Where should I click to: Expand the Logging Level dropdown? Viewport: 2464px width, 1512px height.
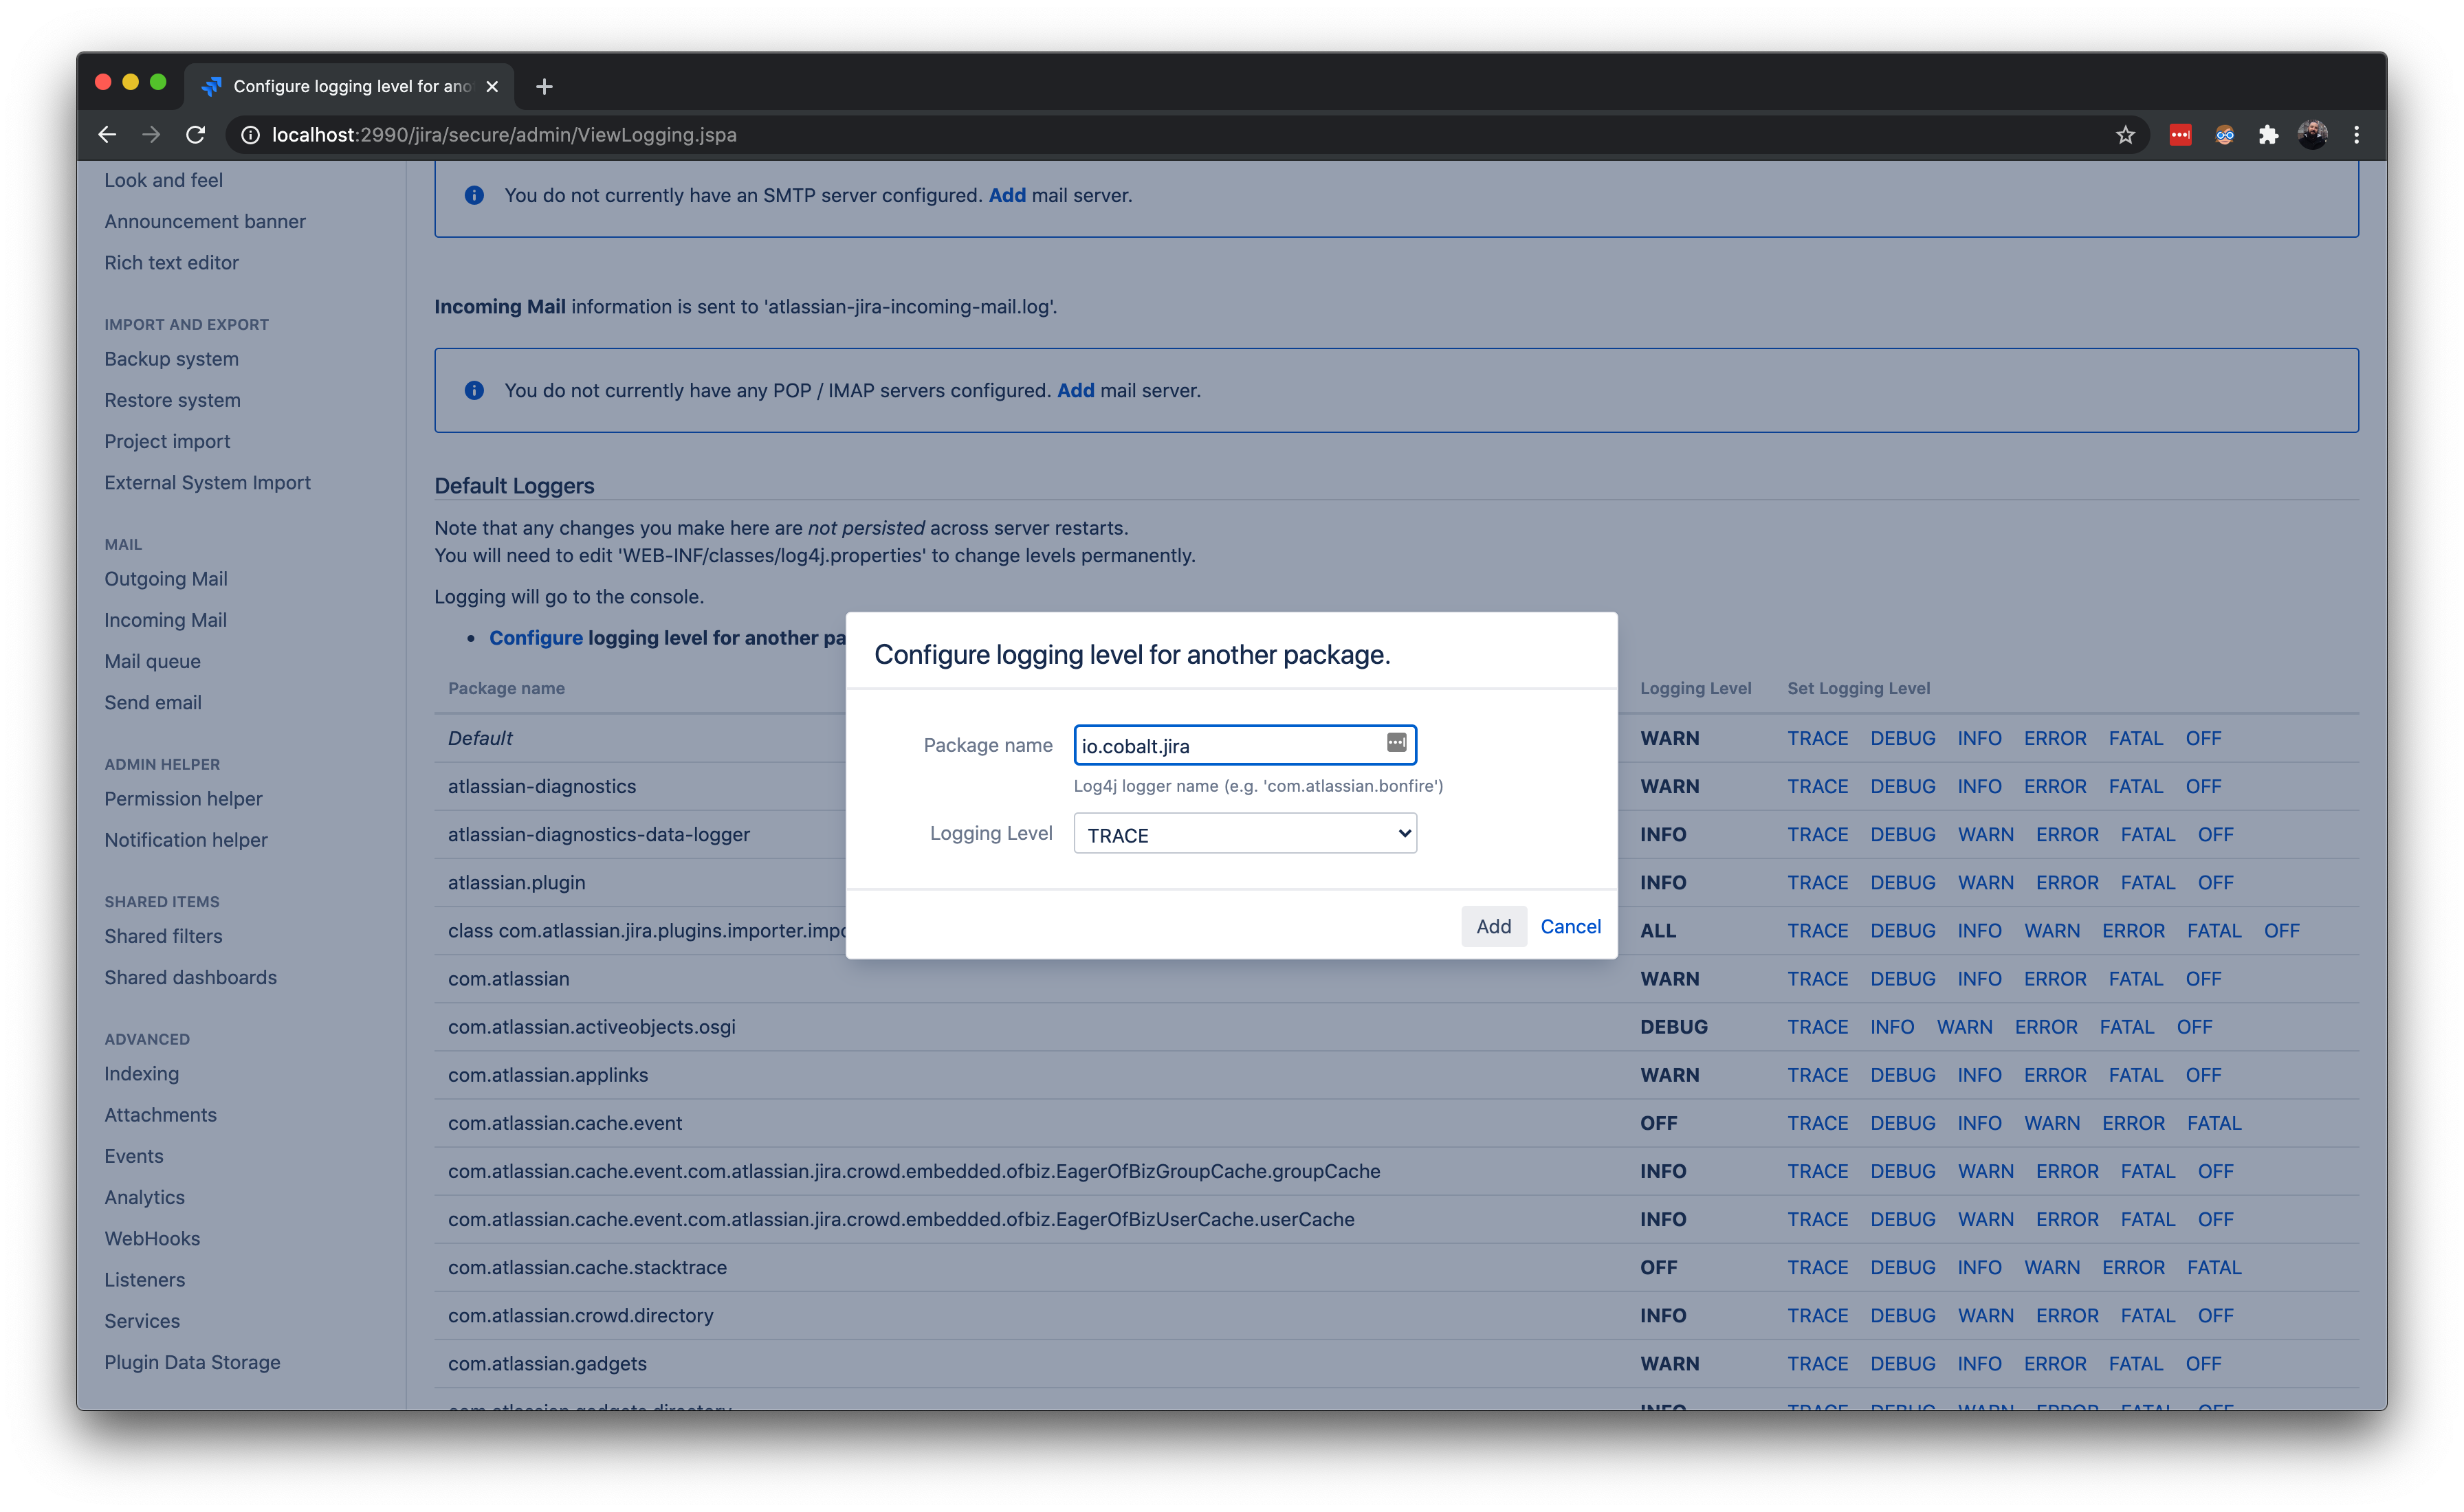click(1244, 834)
